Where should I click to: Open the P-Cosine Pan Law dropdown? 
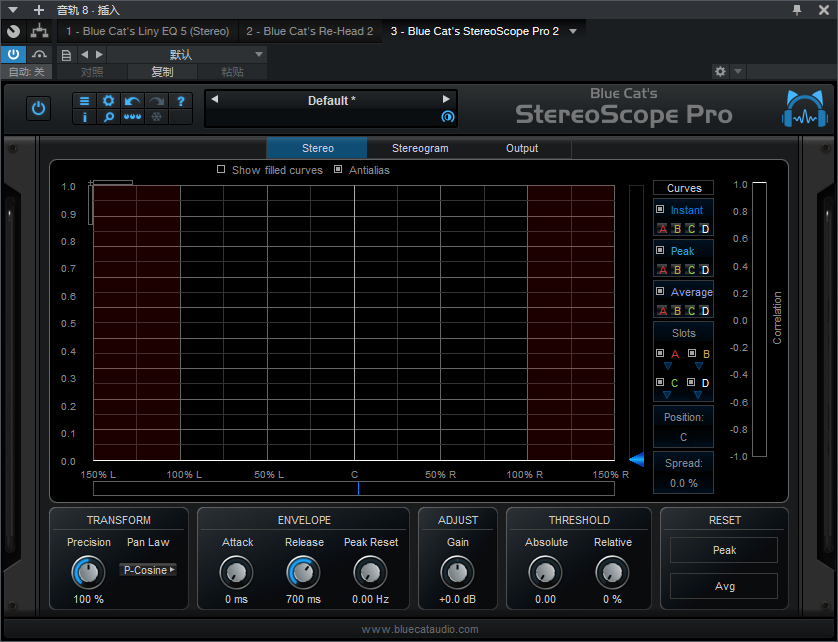(148, 570)
